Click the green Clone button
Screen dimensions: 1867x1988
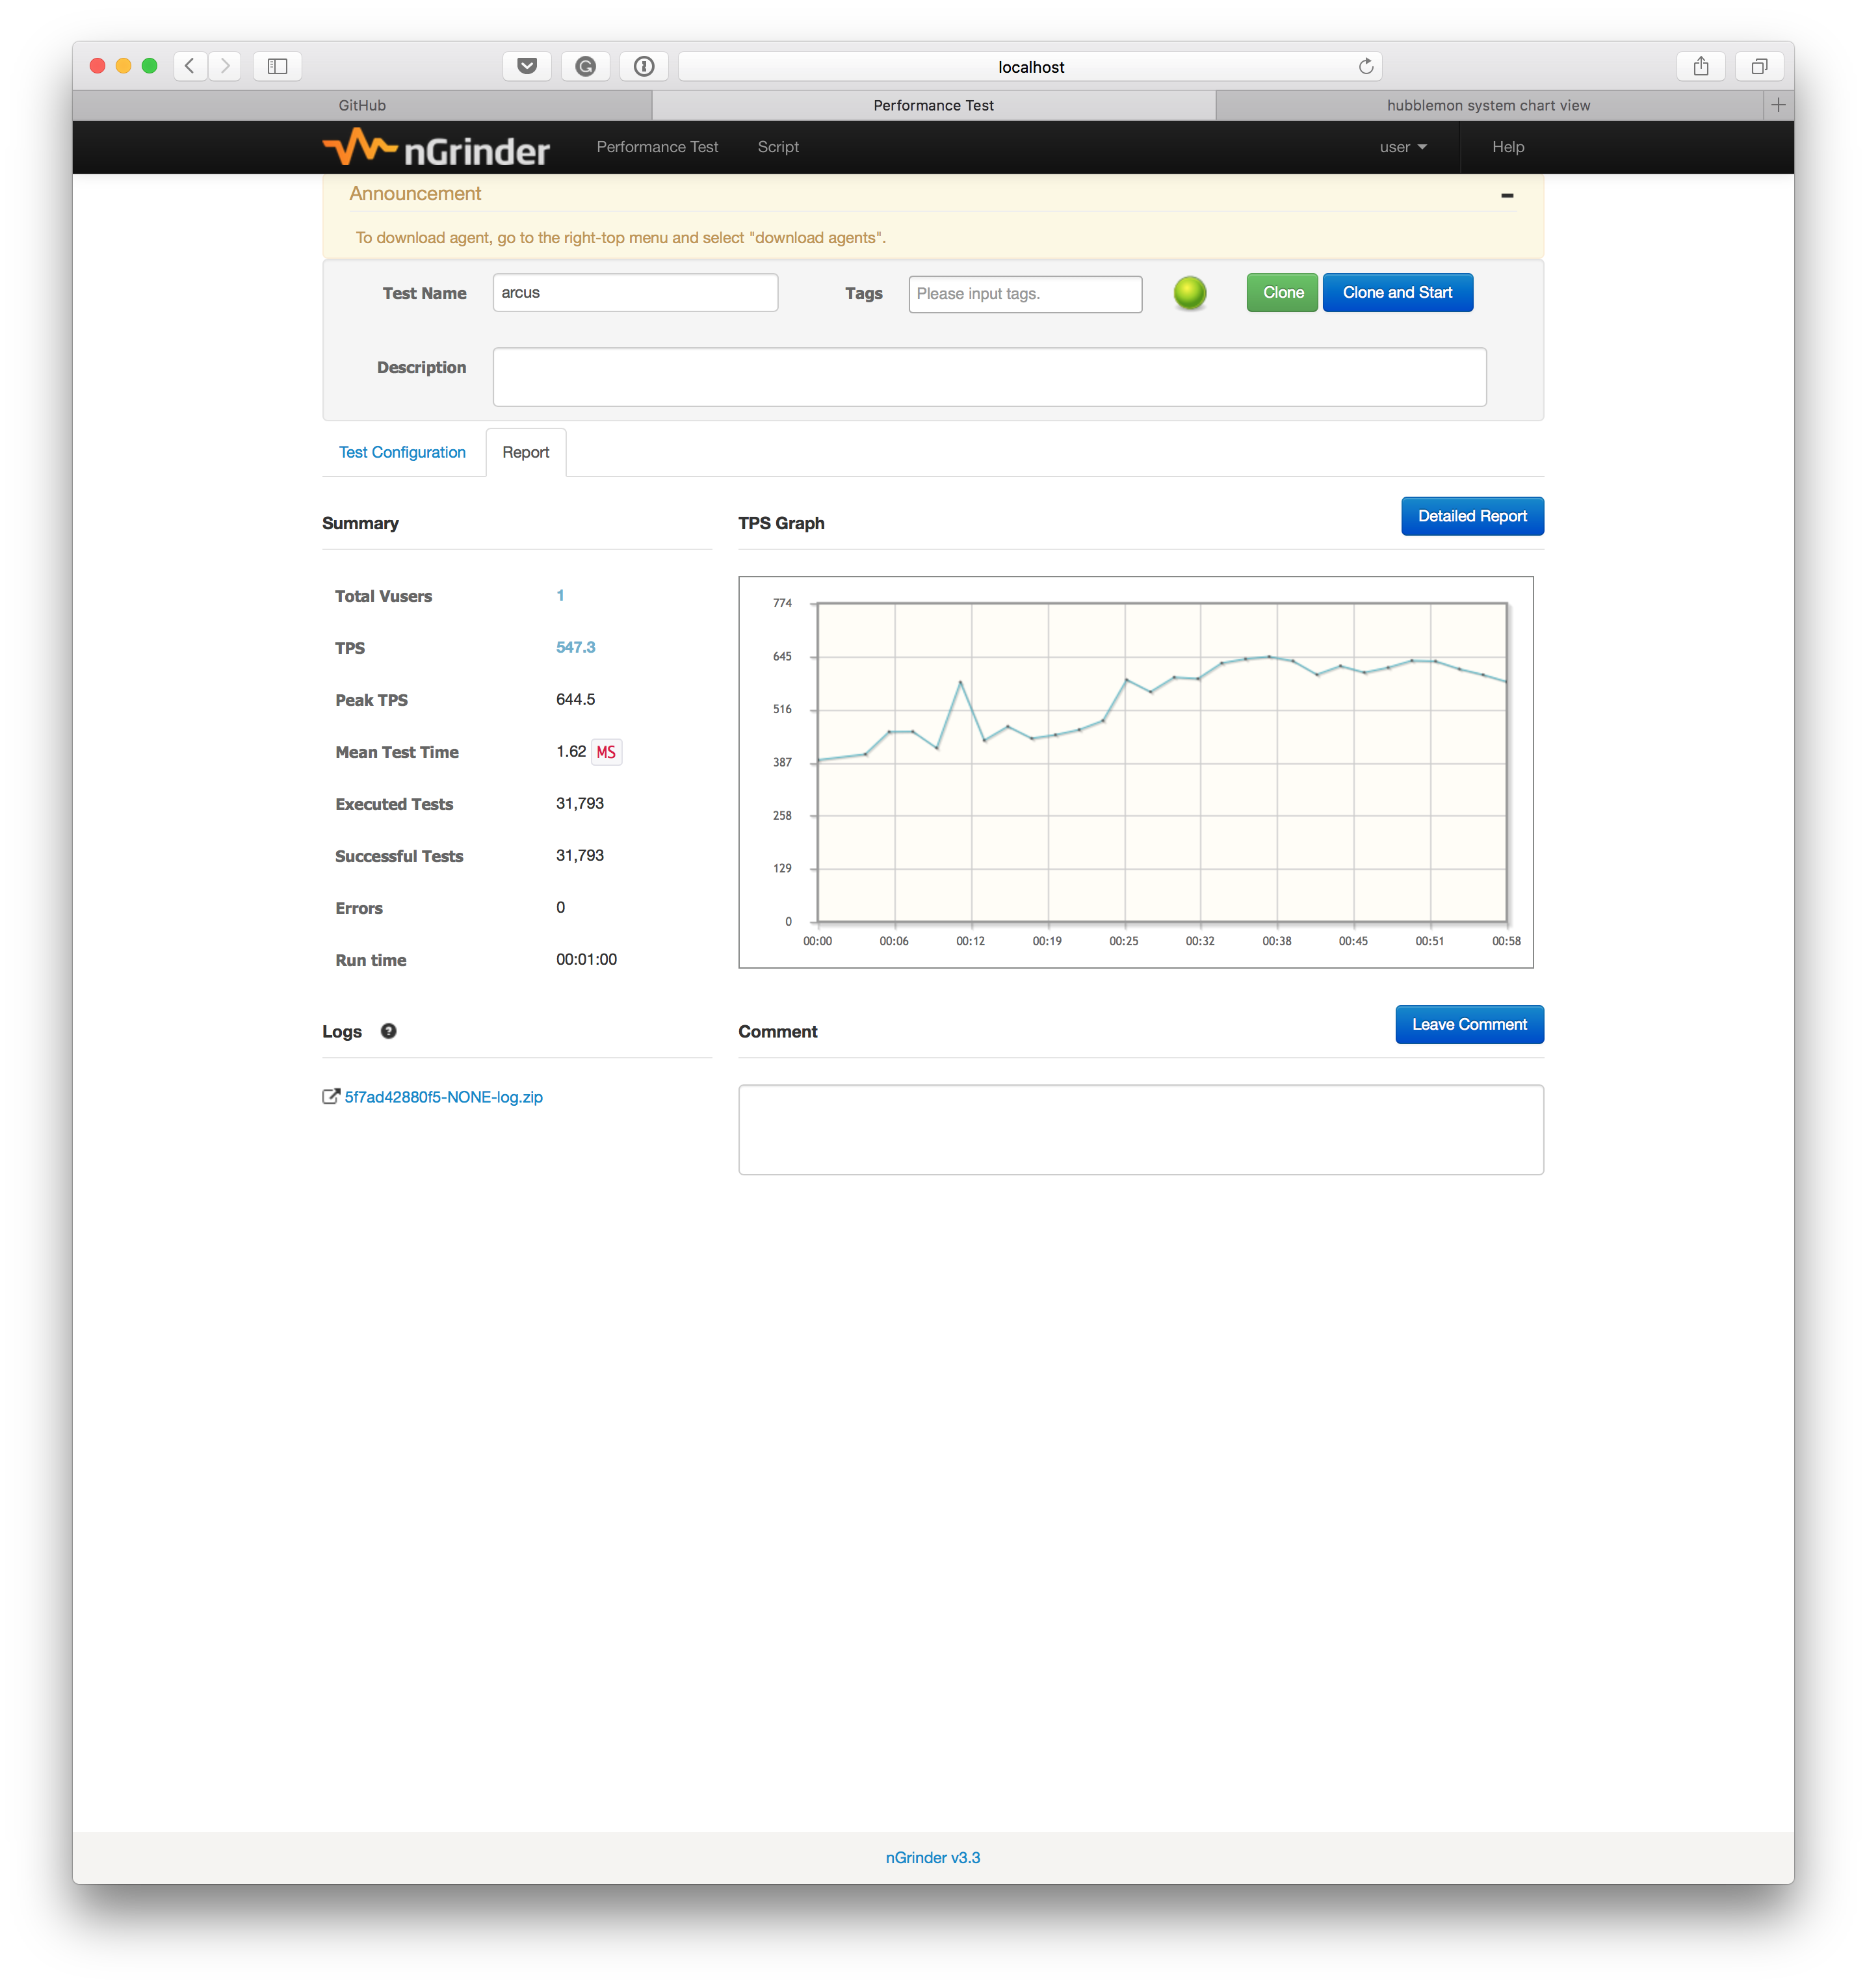pyautogui.click(x=1281, y=293)
